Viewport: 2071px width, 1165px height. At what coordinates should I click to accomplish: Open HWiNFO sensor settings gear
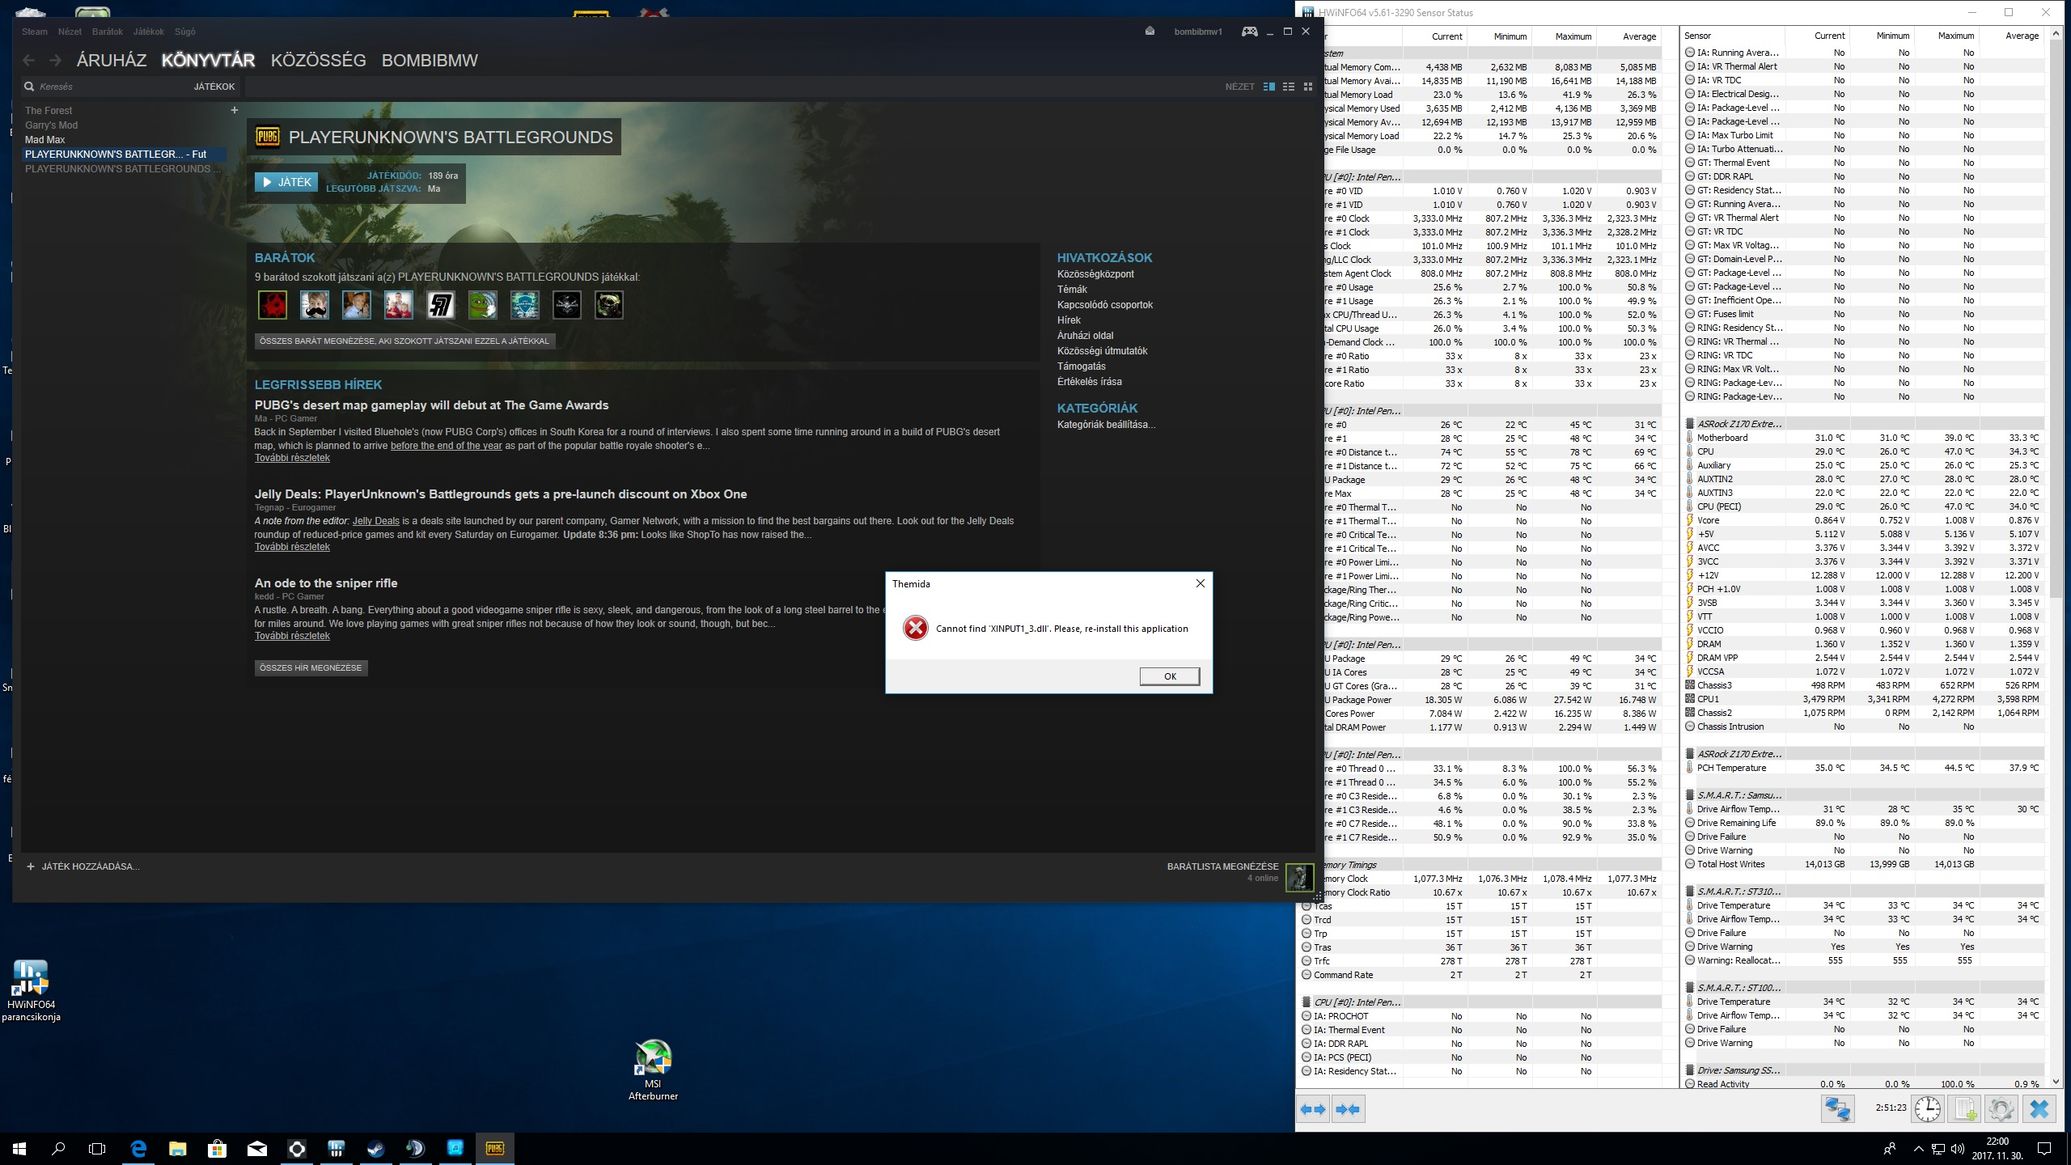(x=2001, y=1109)
